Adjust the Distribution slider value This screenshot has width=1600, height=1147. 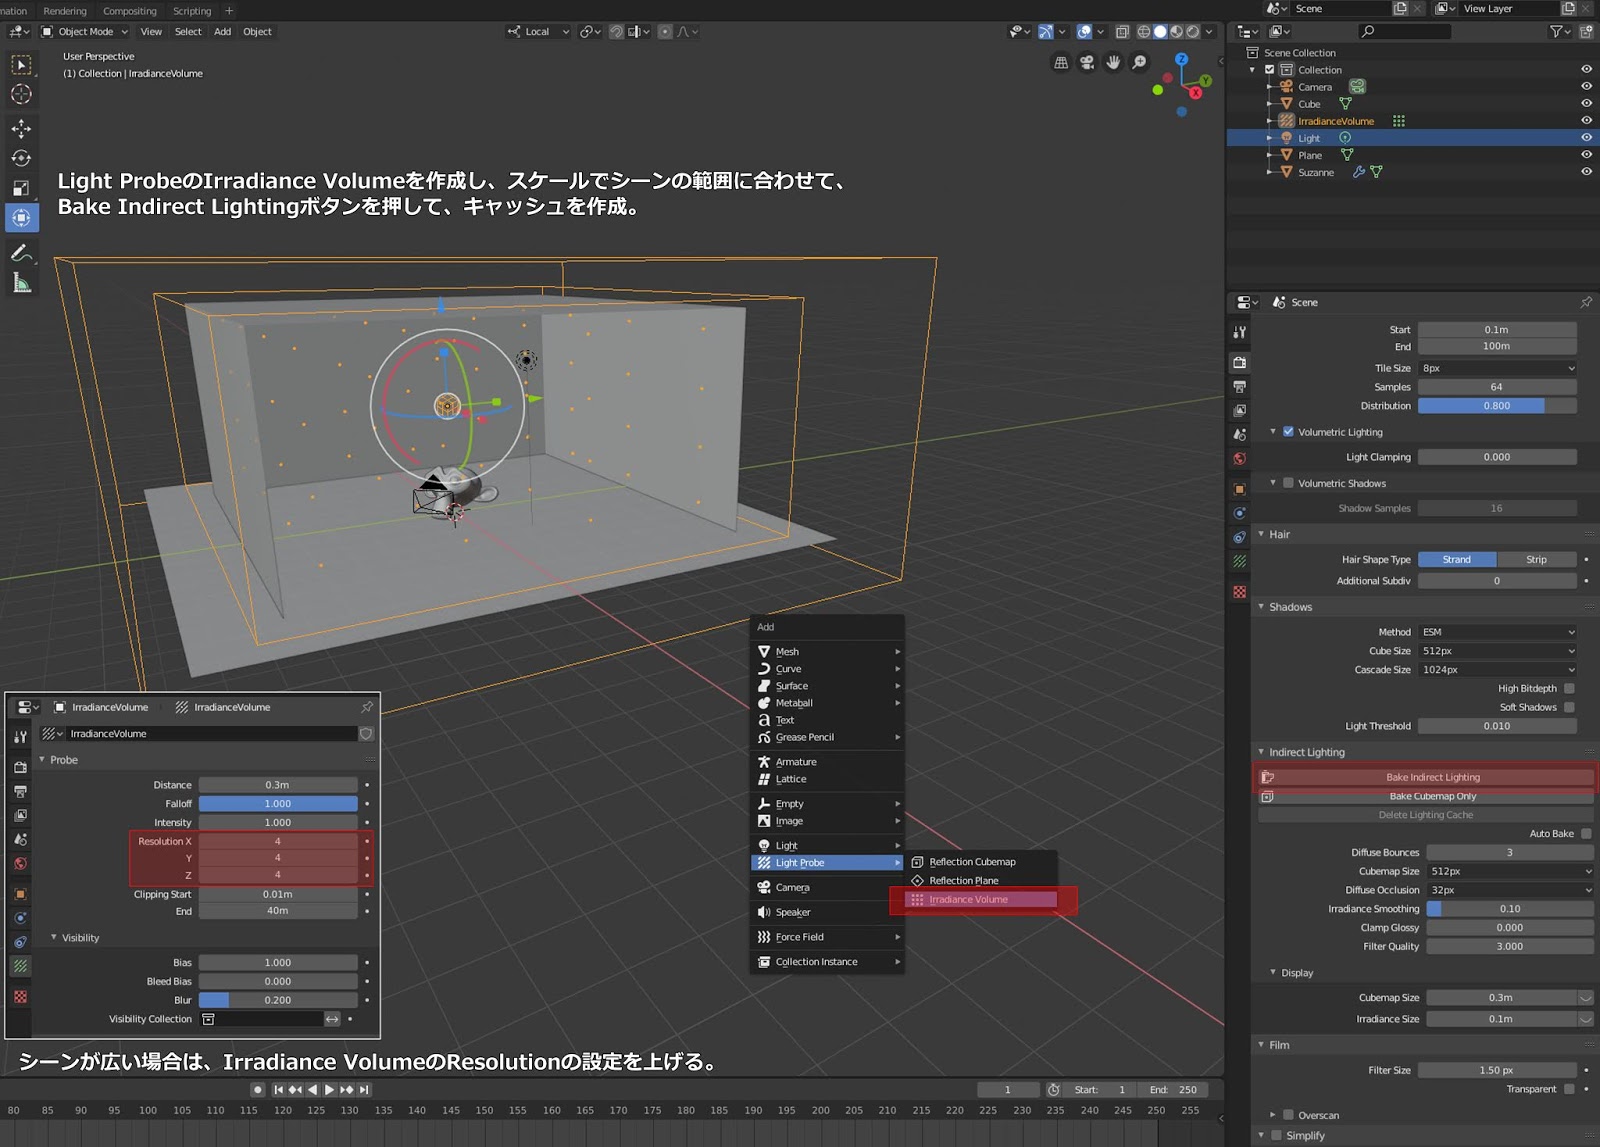[x=1497, y=405]
